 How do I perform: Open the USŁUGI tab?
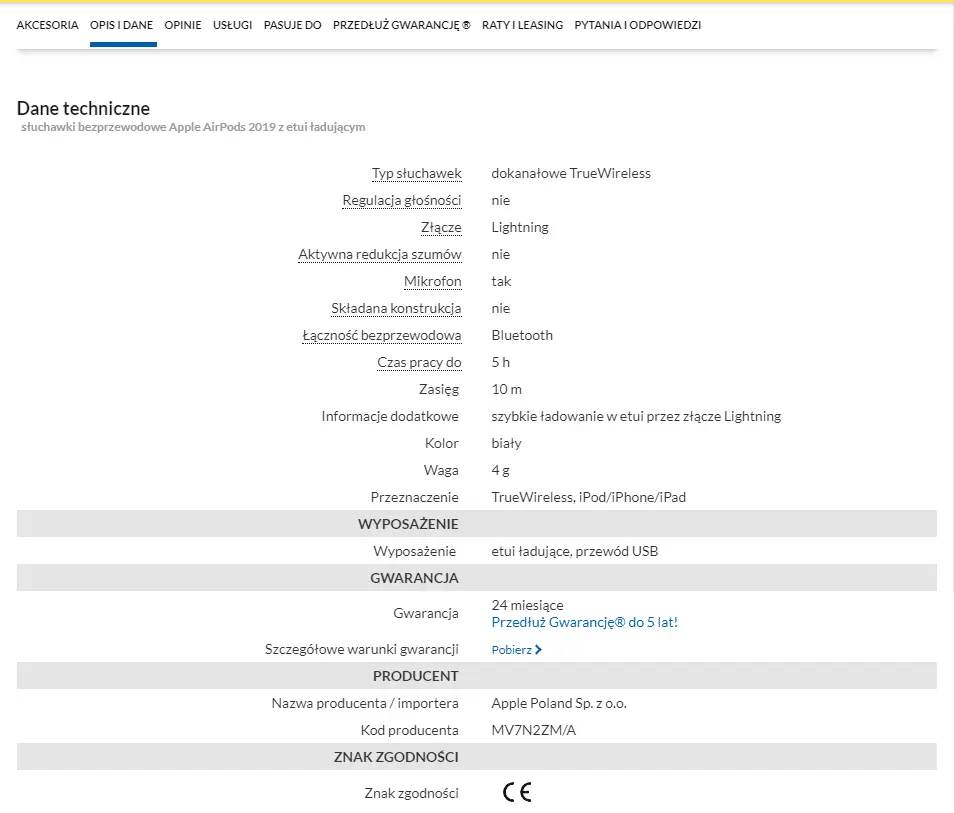coord(232,25)
